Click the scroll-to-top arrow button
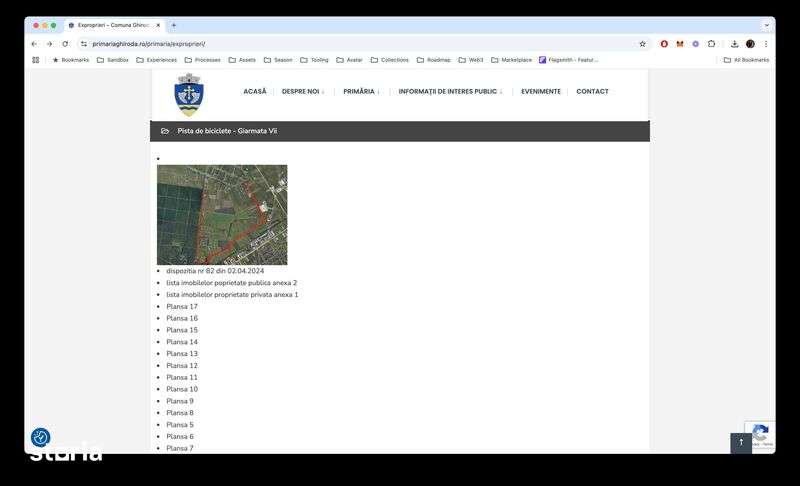 pyautogui.click(x=741, y=443)
